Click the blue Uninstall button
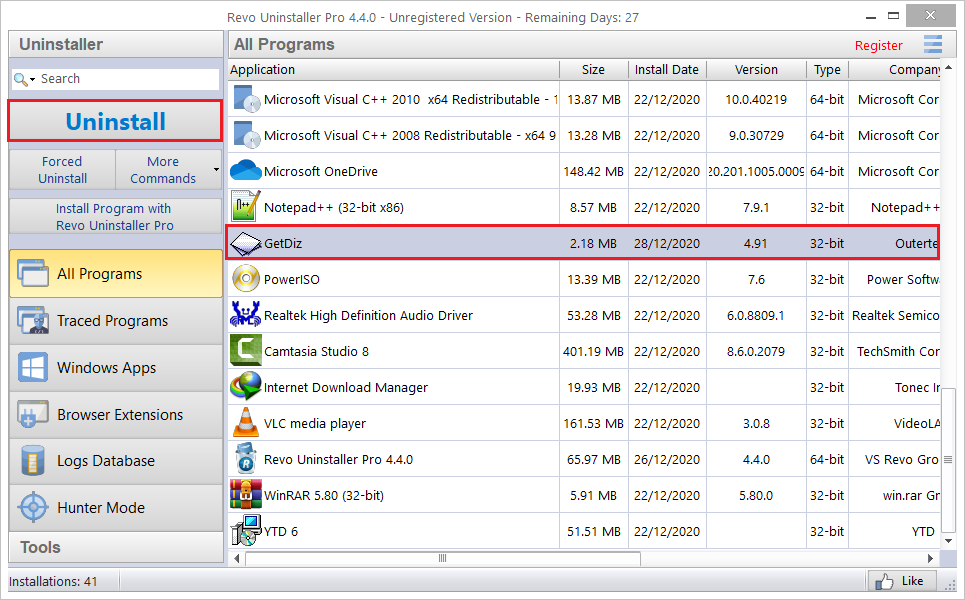The width and height of the screenshot is (965, 600). tap(115, 121)
